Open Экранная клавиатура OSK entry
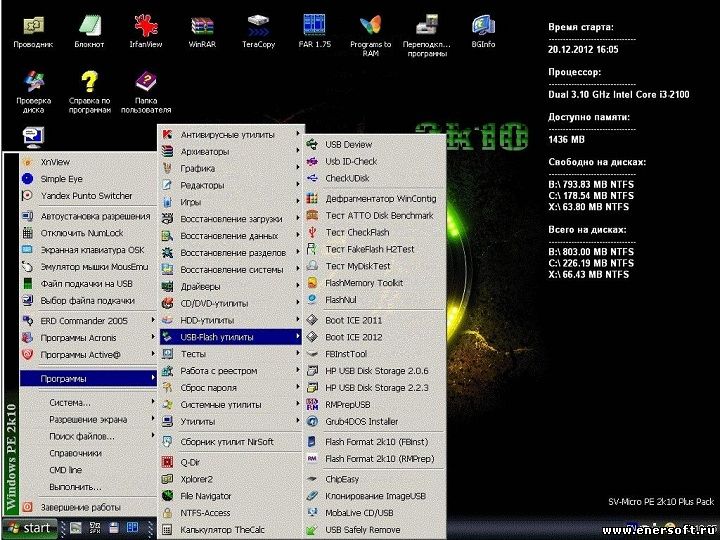The height and width of the screenshot is (540, 720). click(89, 250)
